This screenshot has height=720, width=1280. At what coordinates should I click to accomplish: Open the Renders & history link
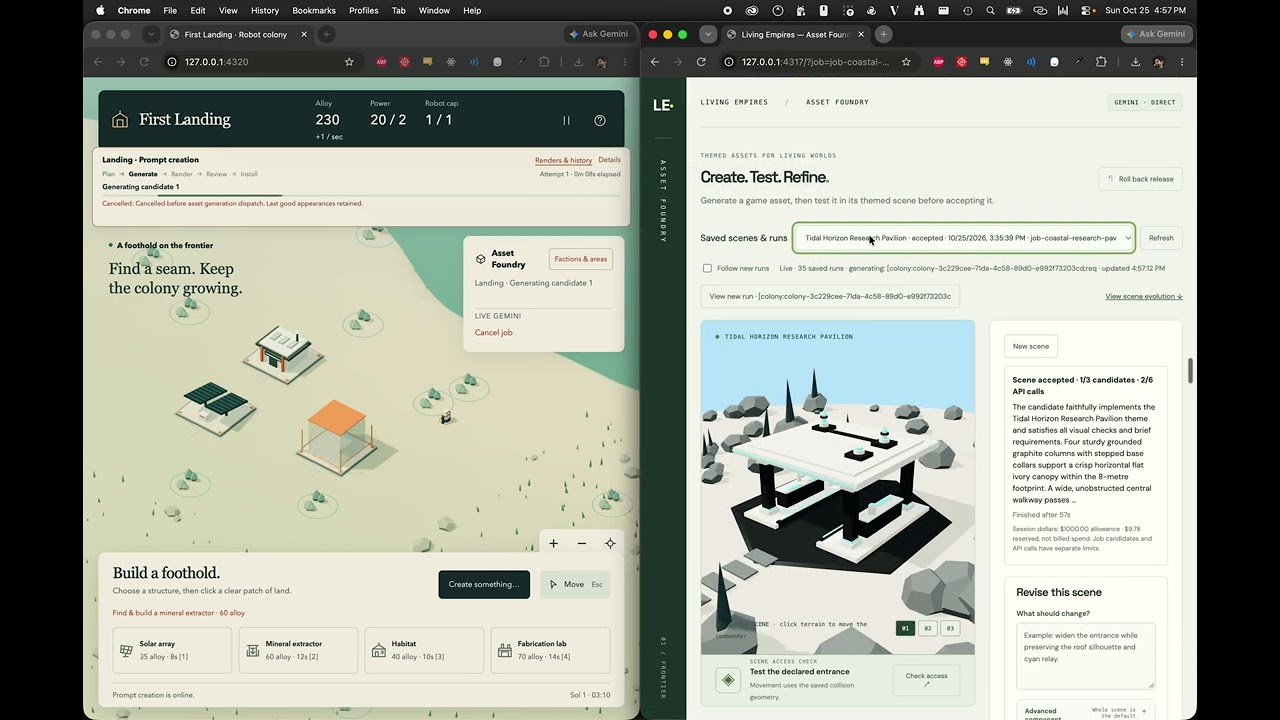tap(563, 160)
